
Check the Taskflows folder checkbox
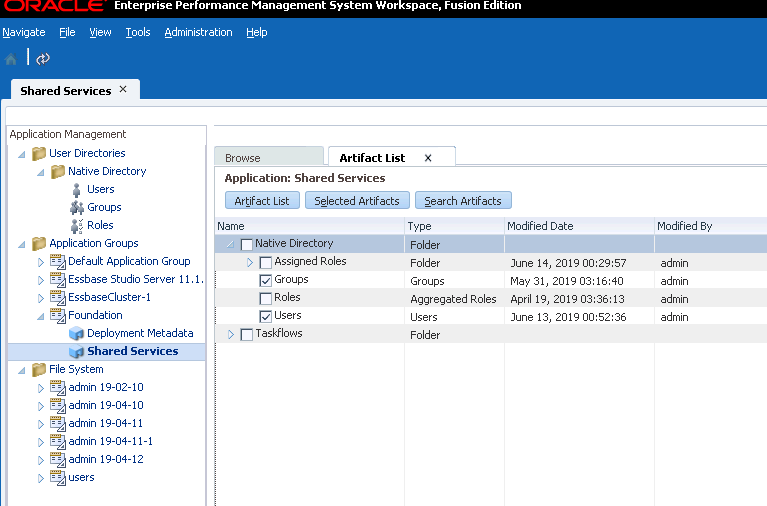coord(247,335)
